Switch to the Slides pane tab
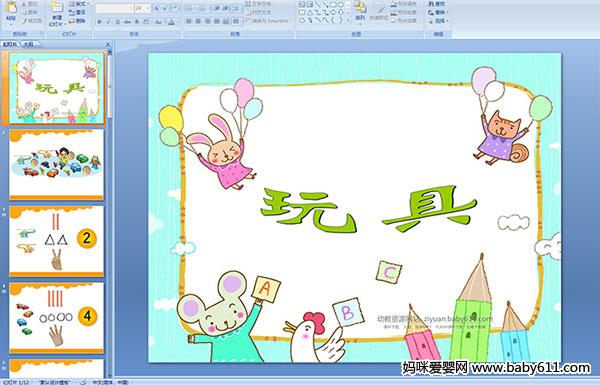This screenshot has height=385, width=600. click(10, 44)
